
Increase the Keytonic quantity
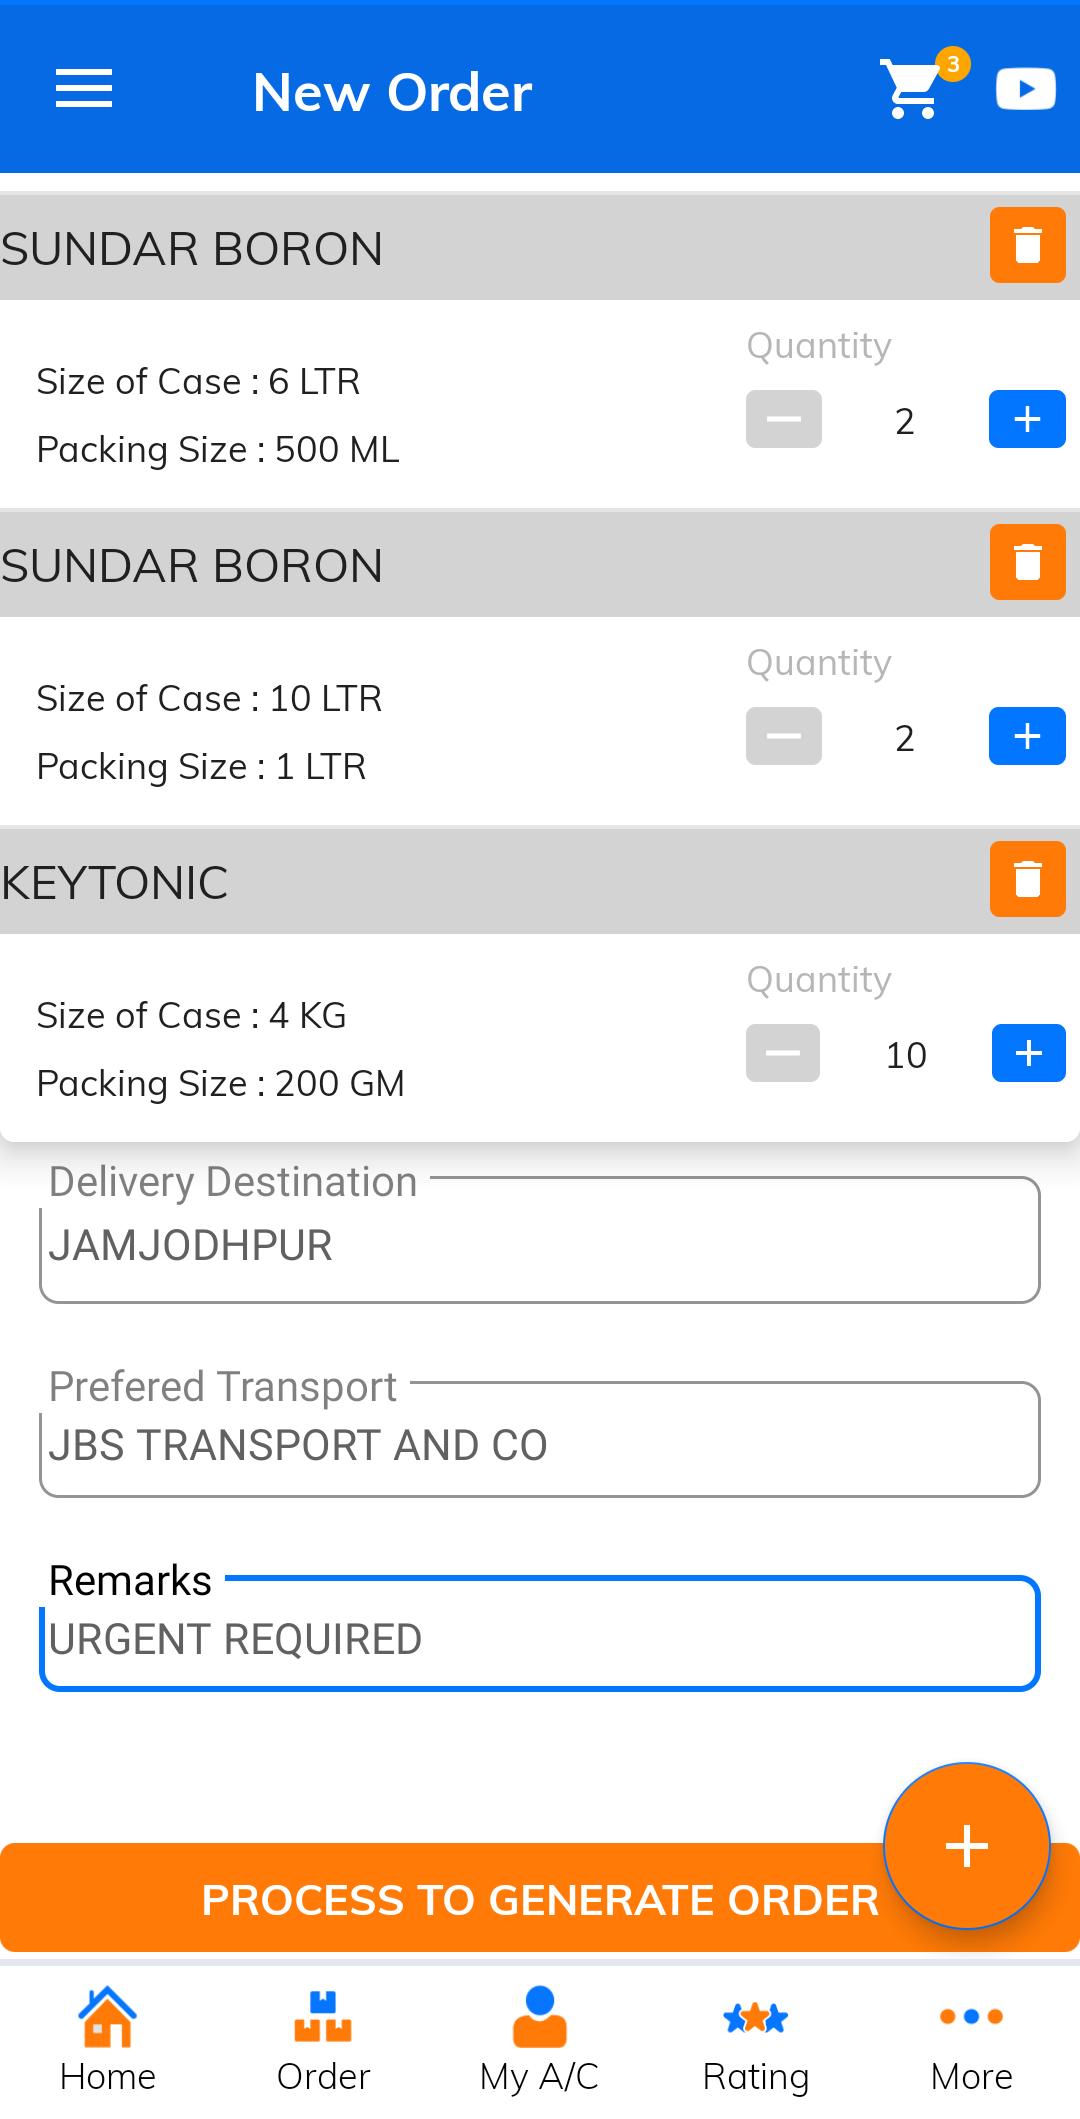[x=1029, y=1053]
